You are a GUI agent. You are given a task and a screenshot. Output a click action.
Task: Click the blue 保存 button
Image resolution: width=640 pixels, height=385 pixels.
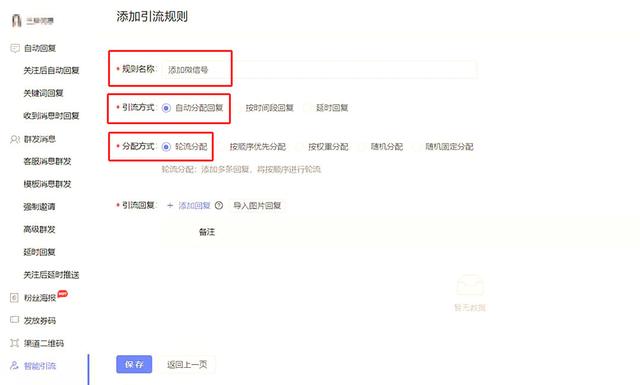[x=134, y=364]
